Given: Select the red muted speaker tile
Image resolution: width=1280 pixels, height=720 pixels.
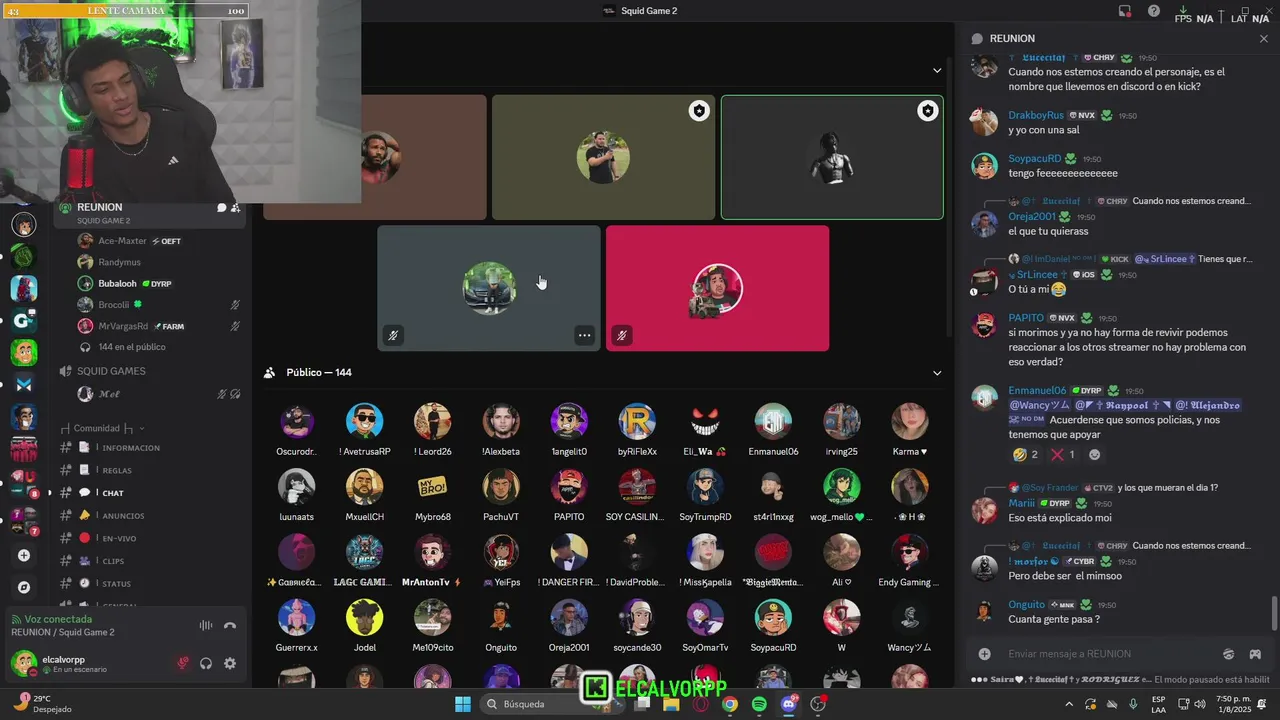Looking at the screenshot, I should click(x=717, y=288).
